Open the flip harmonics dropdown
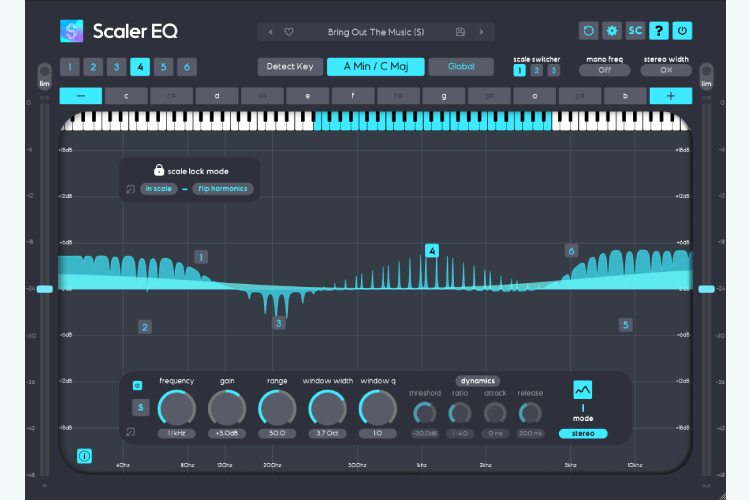750x500 pixels. point(223,189)
